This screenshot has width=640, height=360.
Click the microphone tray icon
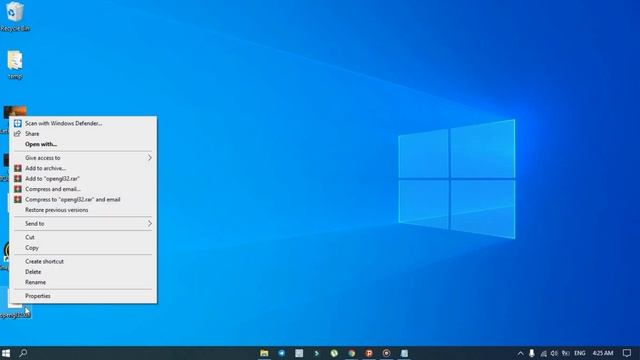[x=531, y=353]
